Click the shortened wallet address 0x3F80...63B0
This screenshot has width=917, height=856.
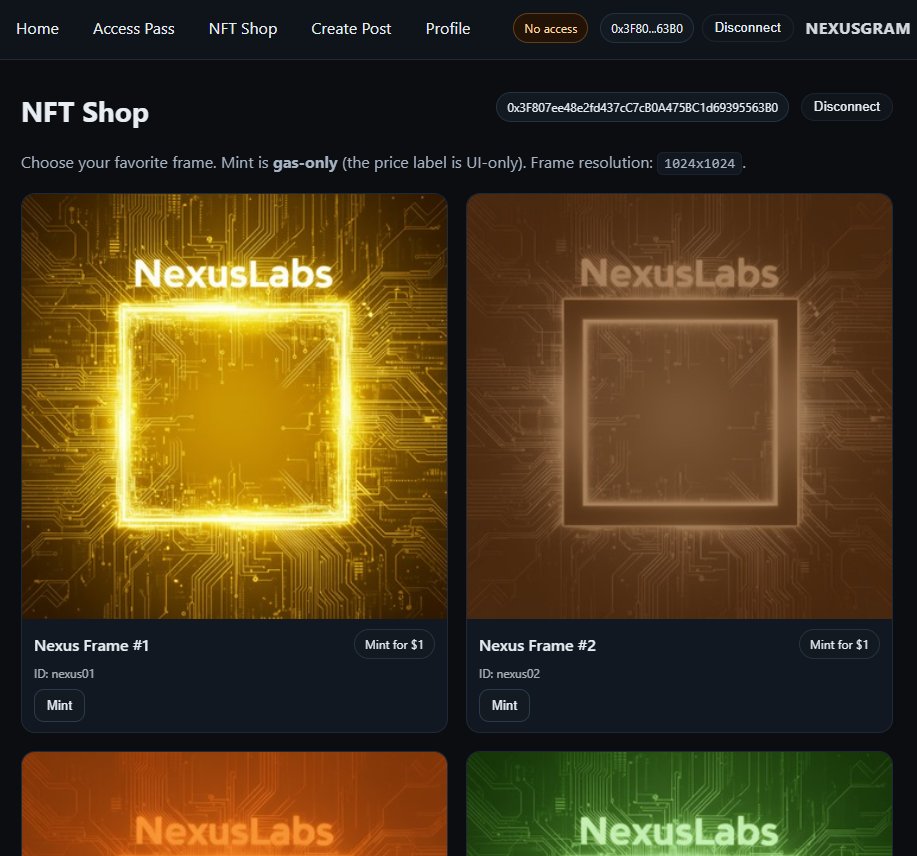pyautogui.click(x=647, y=28)
